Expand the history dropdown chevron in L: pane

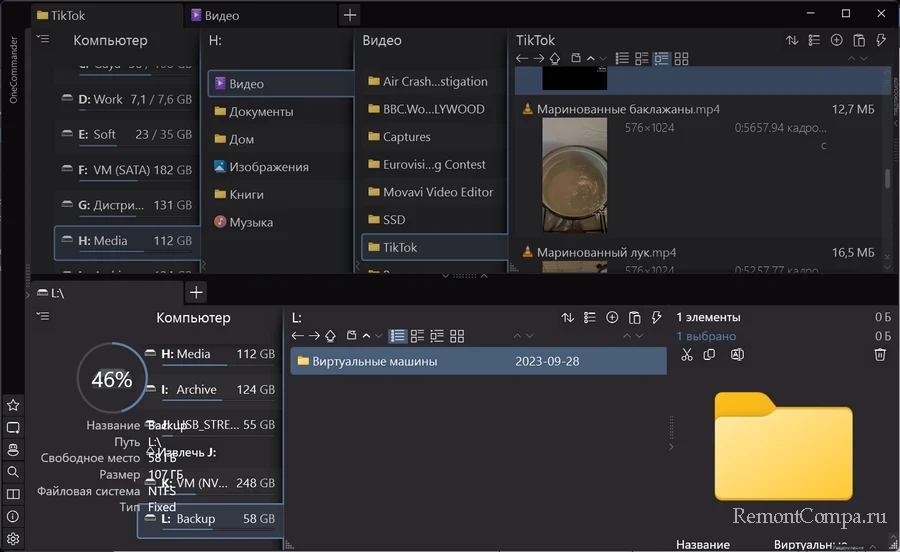point(380,336)
